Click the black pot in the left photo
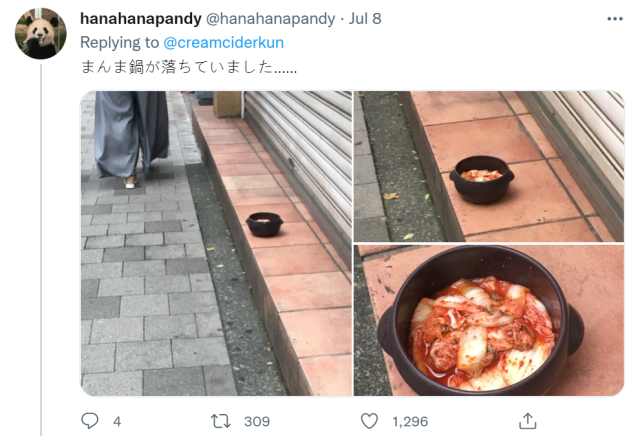Image resolution: width=640 pixels, height=436 pixels. (x=264, y=224)
